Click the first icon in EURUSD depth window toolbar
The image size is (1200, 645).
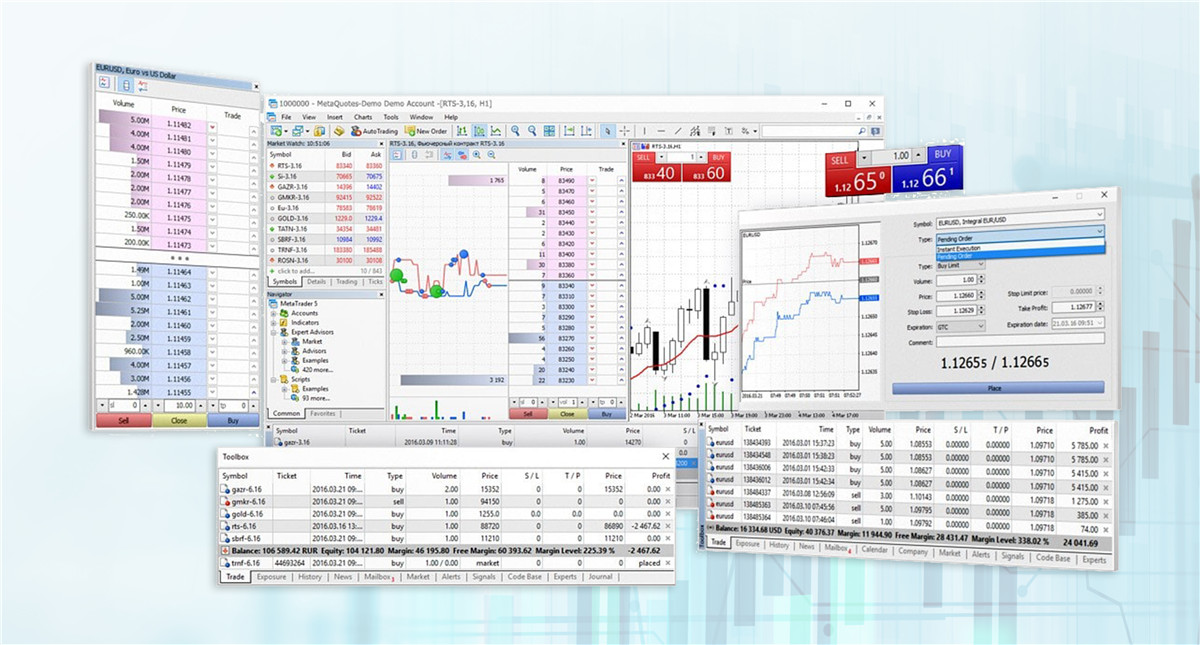coord(104,83)
